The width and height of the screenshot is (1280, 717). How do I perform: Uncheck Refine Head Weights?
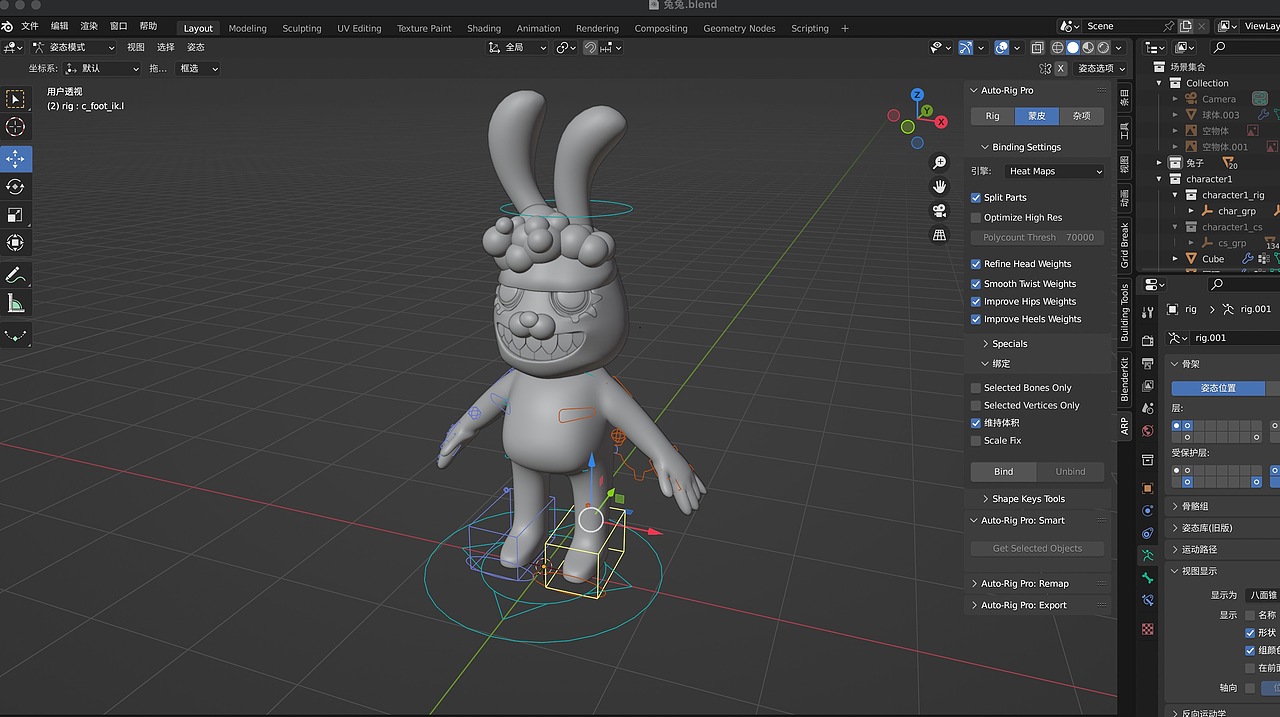(x=976, y=264)
